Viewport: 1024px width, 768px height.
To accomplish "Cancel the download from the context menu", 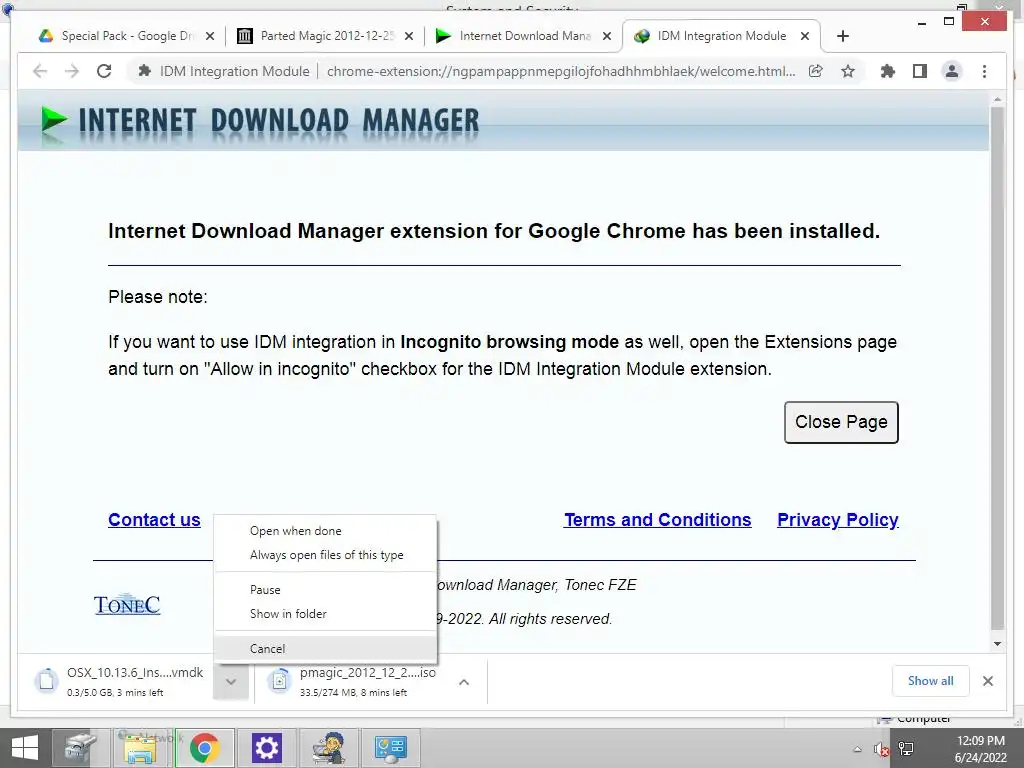I will (325, 648).
